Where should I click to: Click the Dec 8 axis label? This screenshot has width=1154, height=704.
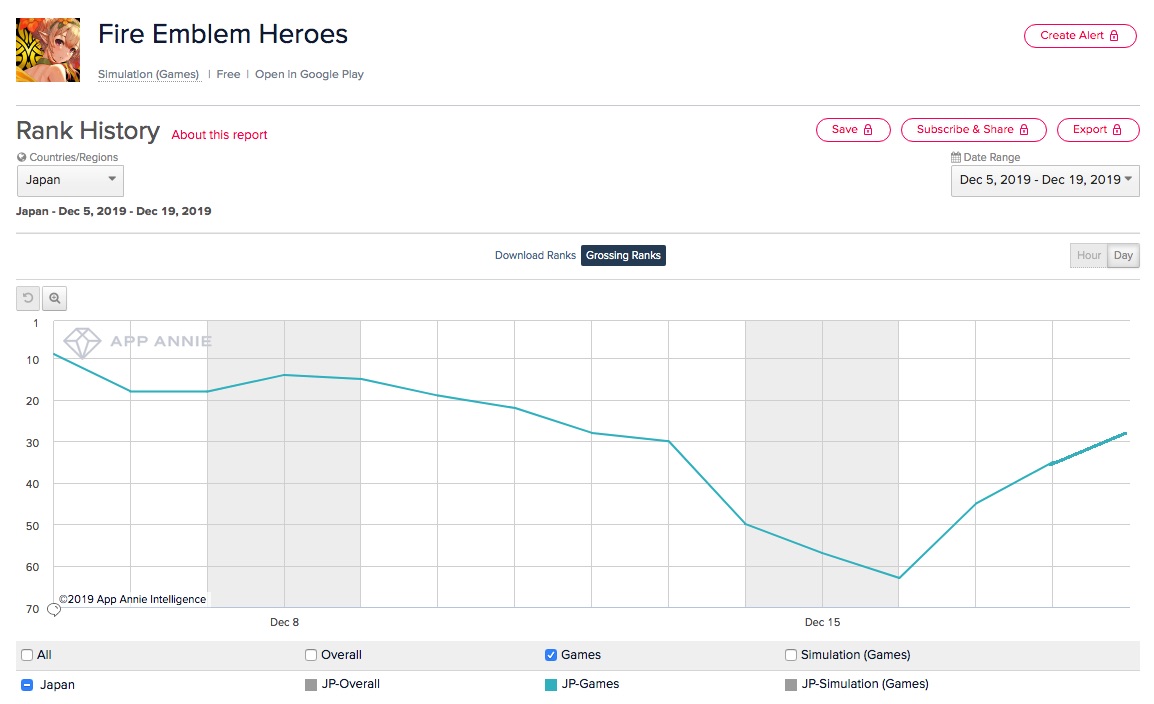[x=285, y=622]
